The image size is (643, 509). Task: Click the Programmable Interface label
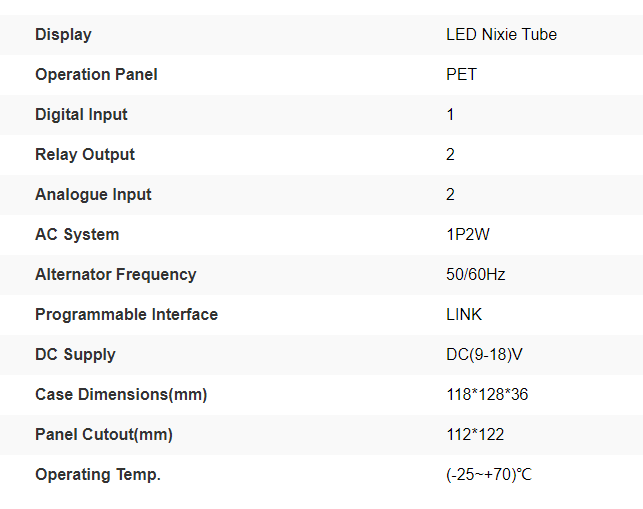coord(126,314)
